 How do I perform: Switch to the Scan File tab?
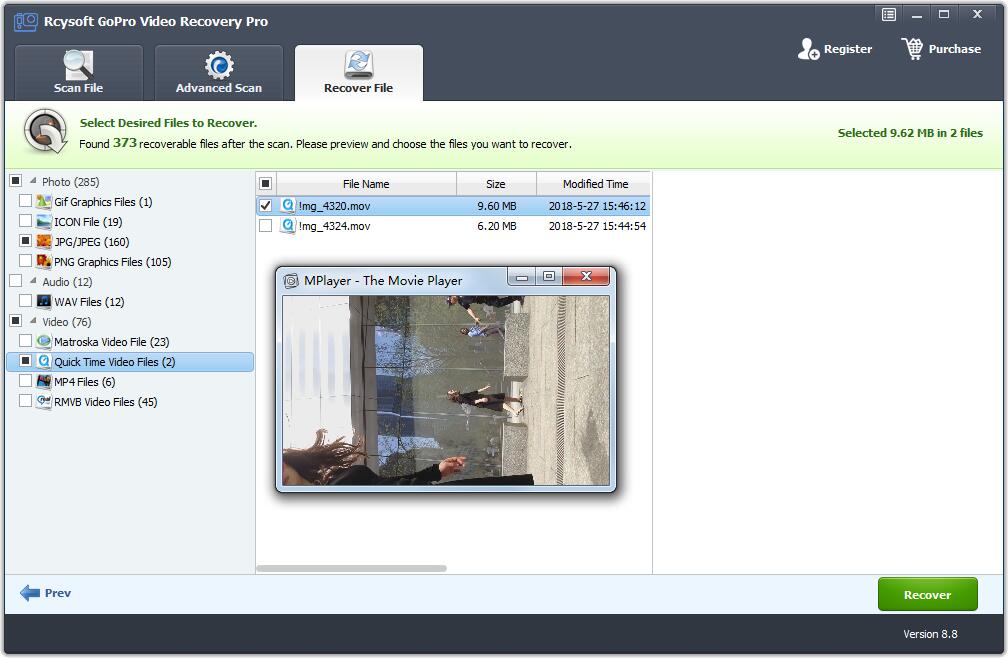pos(79,72)
